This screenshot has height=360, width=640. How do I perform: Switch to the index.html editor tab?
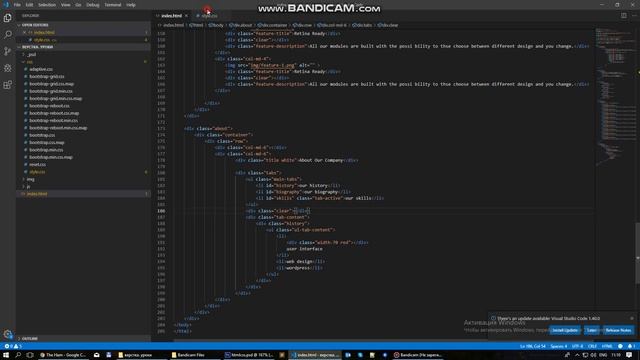pyautogui.click(x=171, y=16)
